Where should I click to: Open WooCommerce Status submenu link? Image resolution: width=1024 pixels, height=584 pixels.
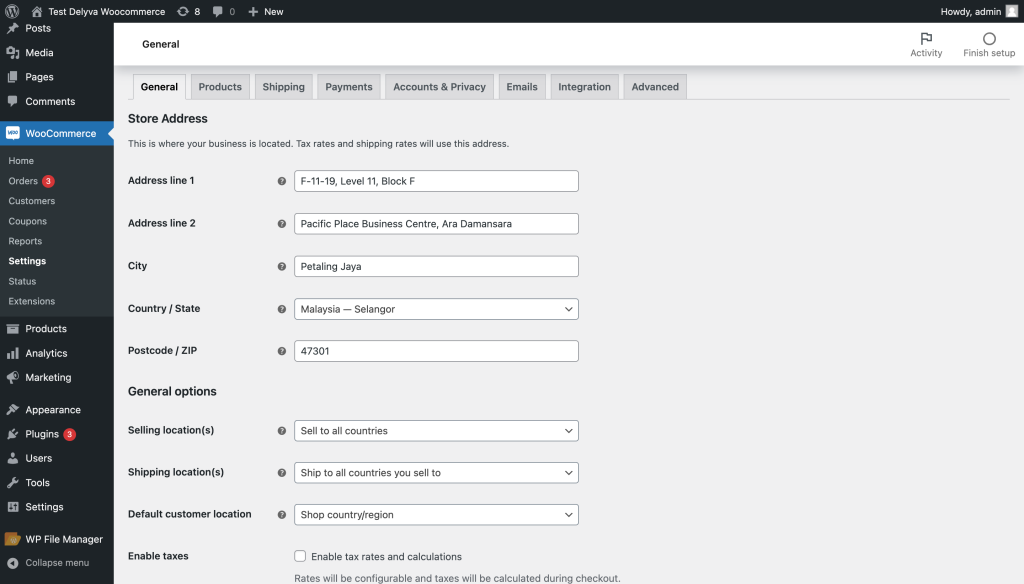pyautogui.click(x=22, y=281)
